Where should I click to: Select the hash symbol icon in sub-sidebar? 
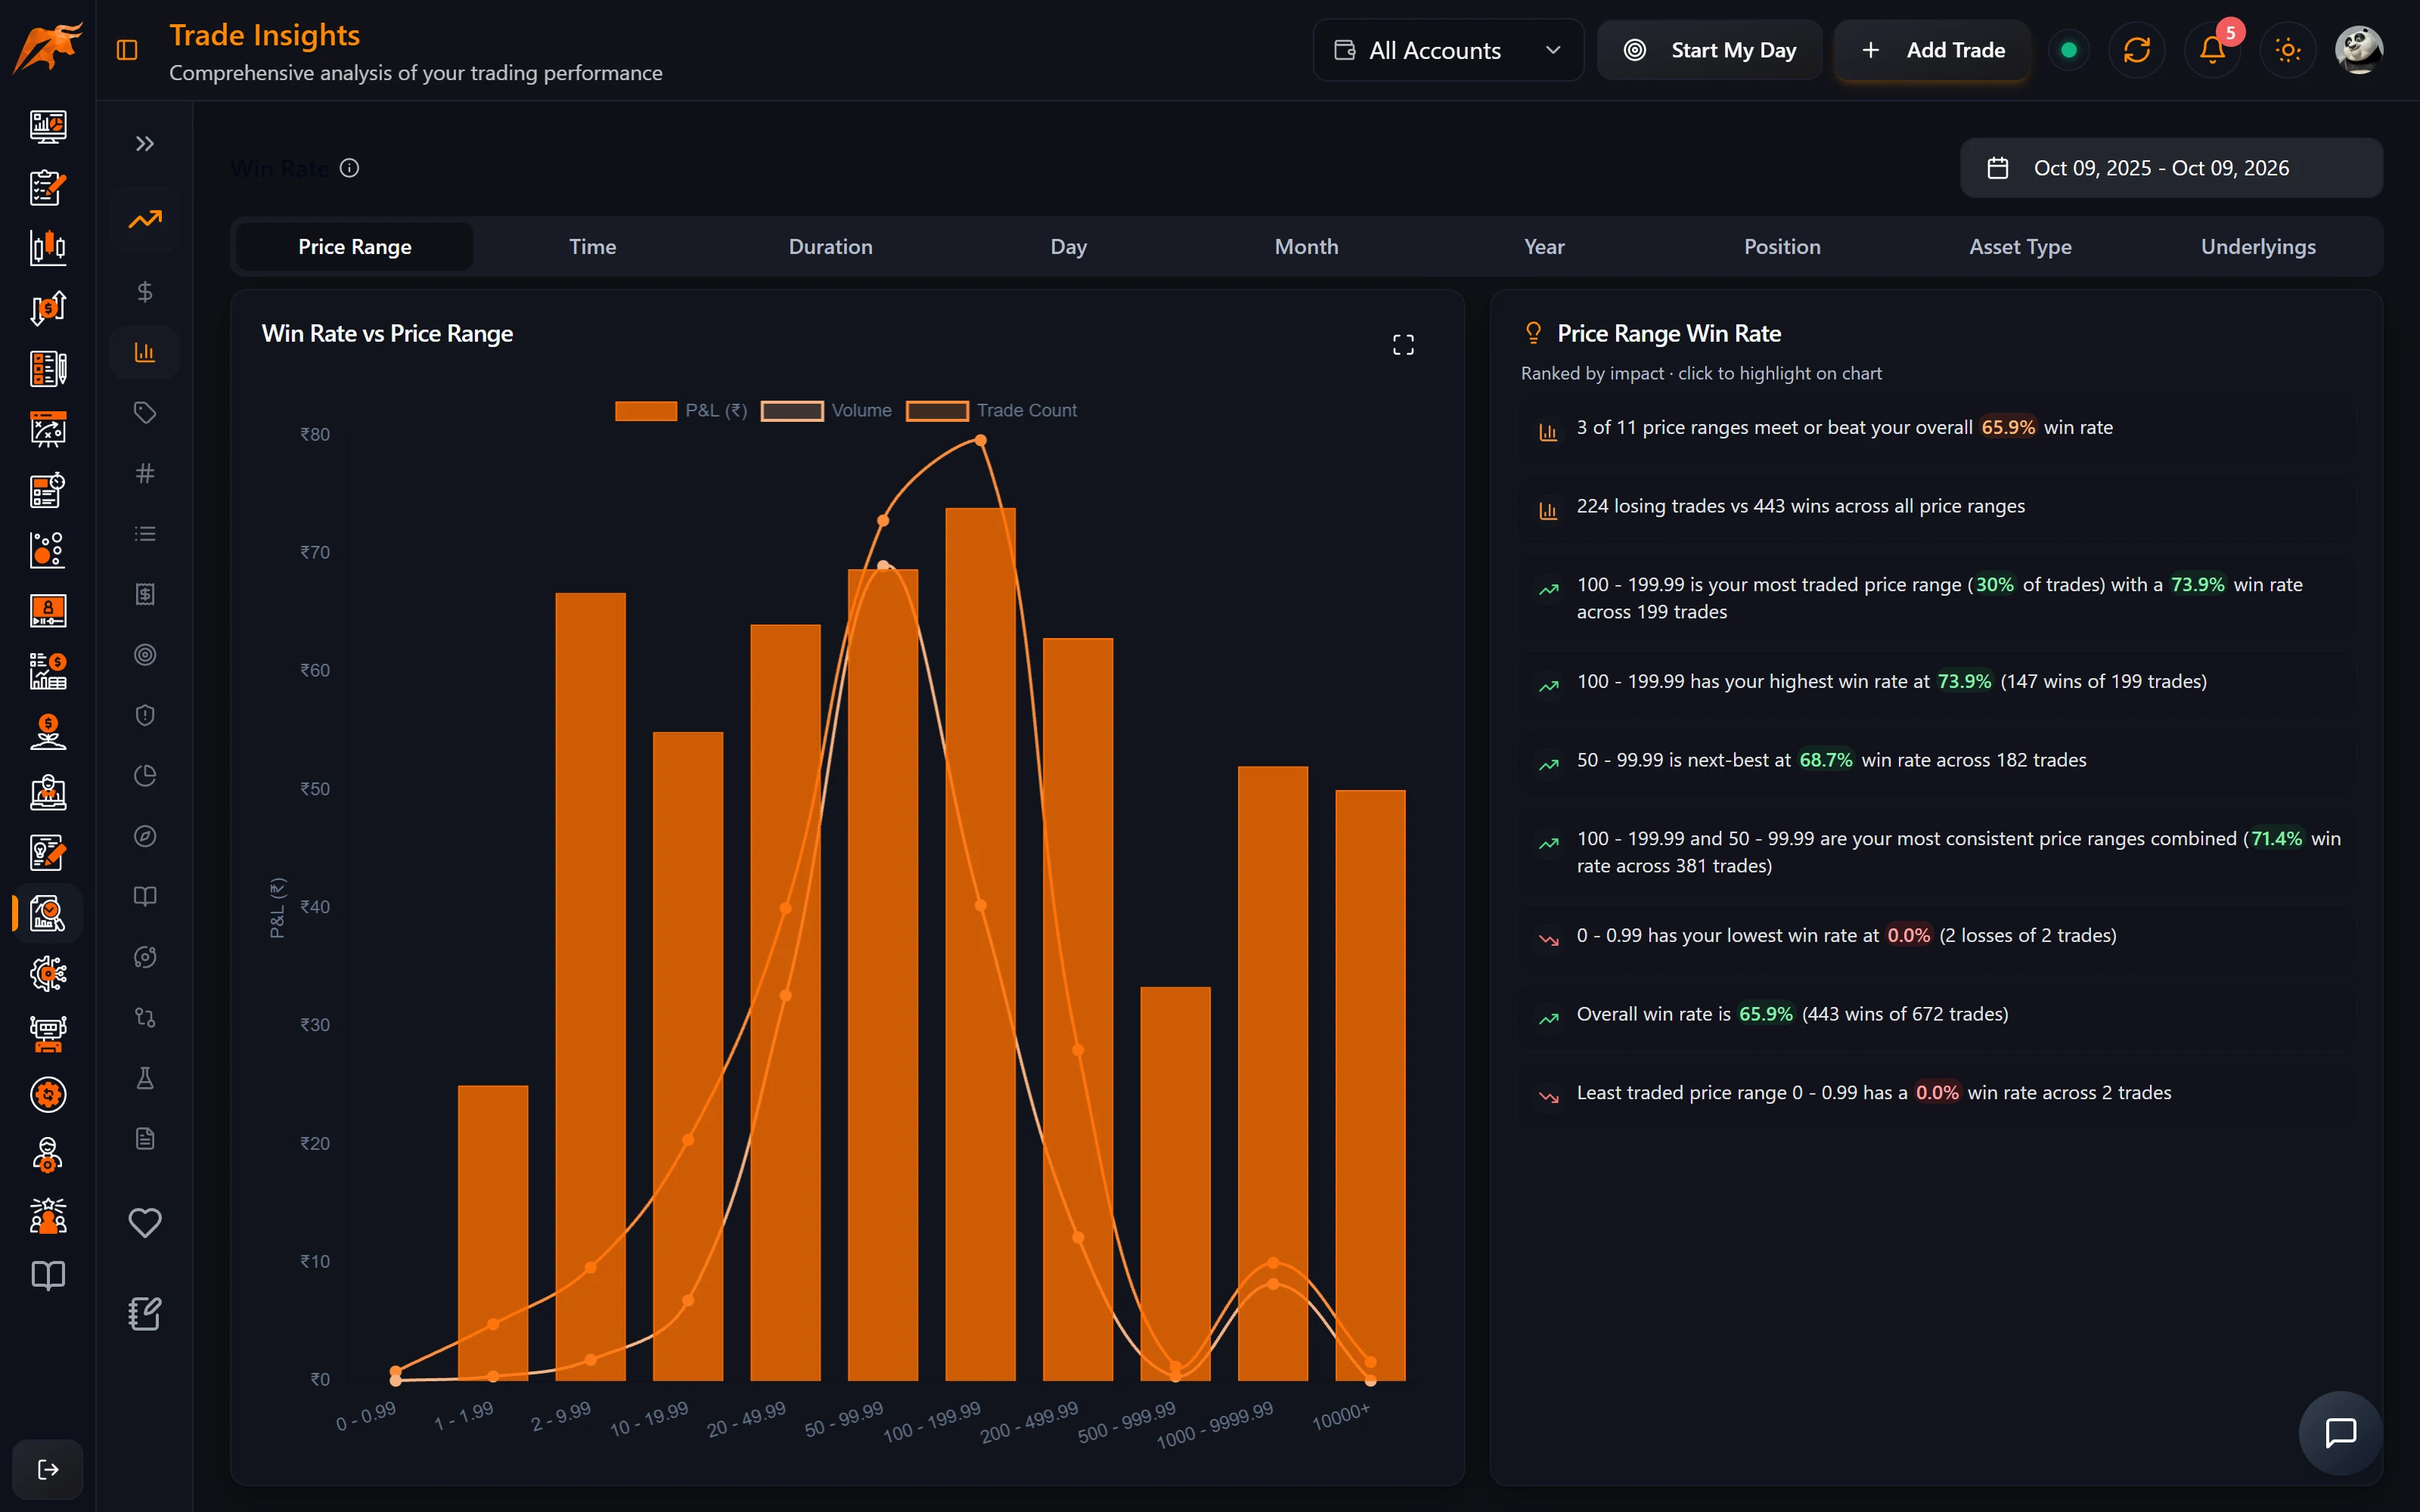tap(145, 473)
